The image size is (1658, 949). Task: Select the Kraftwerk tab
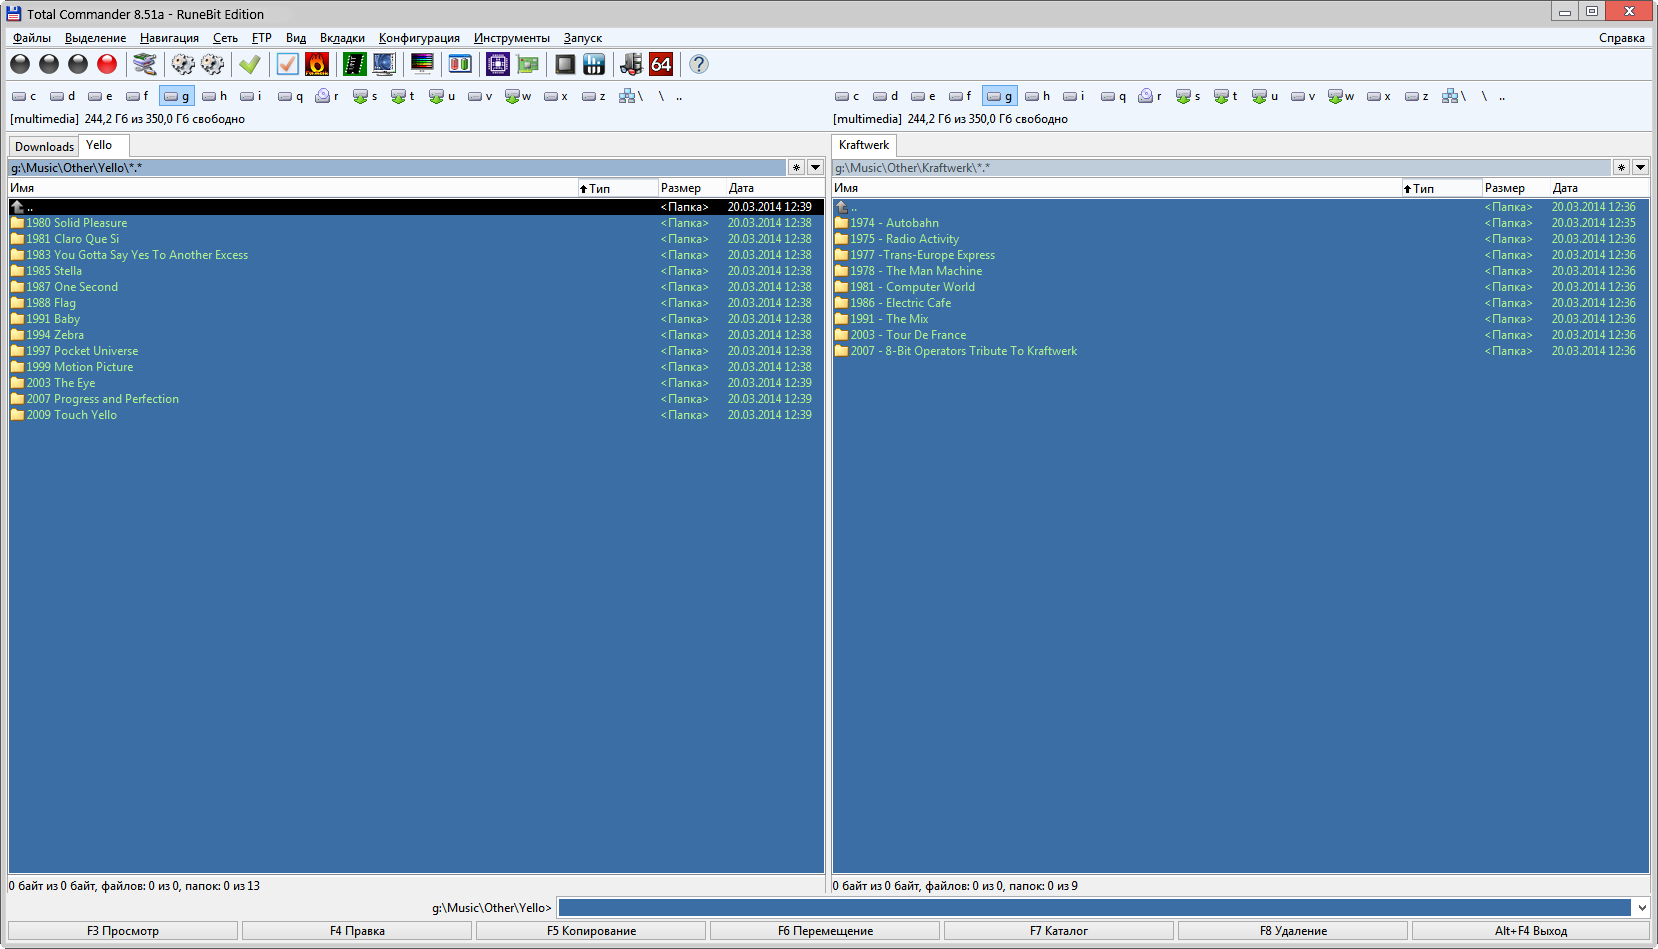pos(864,145)
